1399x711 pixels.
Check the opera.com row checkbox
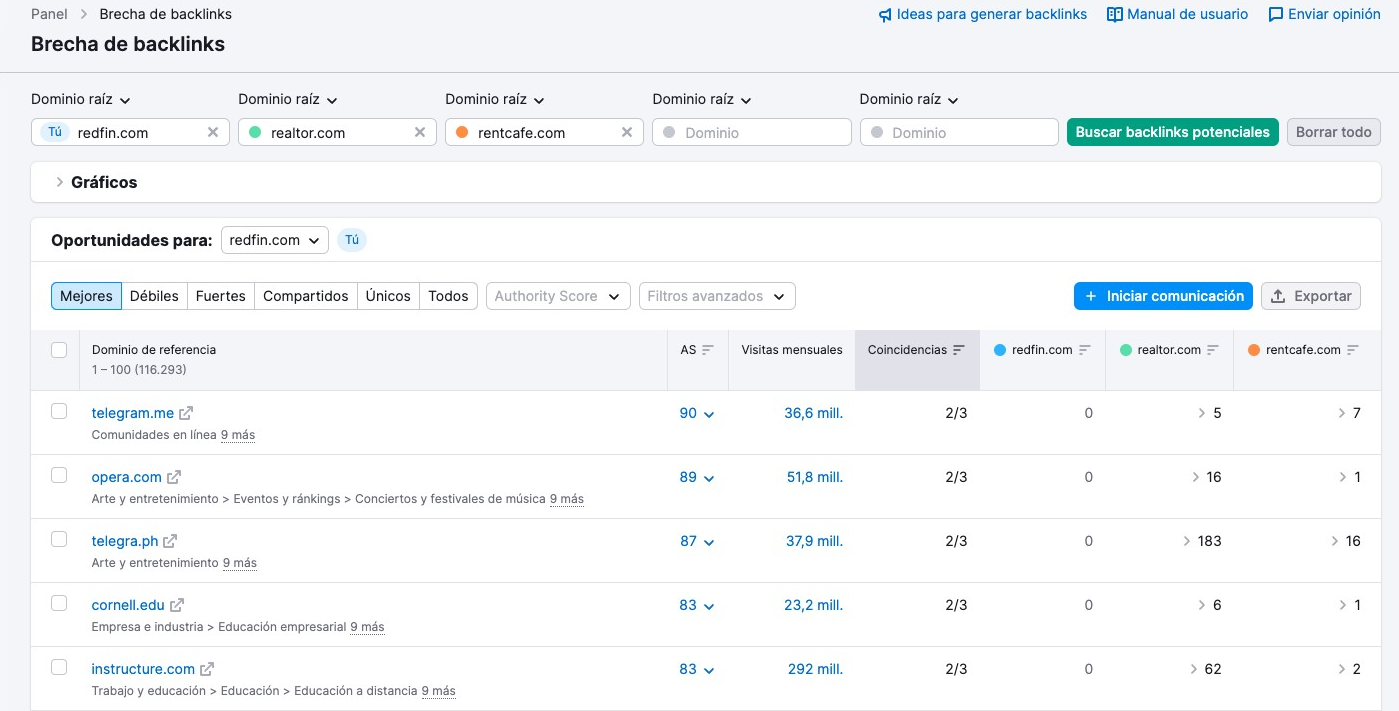pos(59,475)
